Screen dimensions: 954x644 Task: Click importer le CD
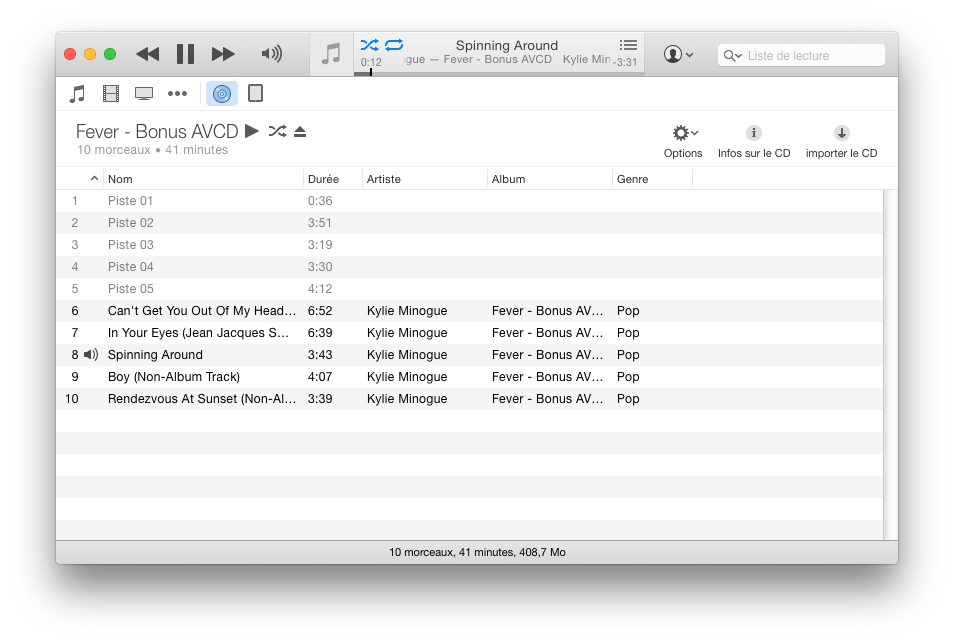(x=841, y=142)
